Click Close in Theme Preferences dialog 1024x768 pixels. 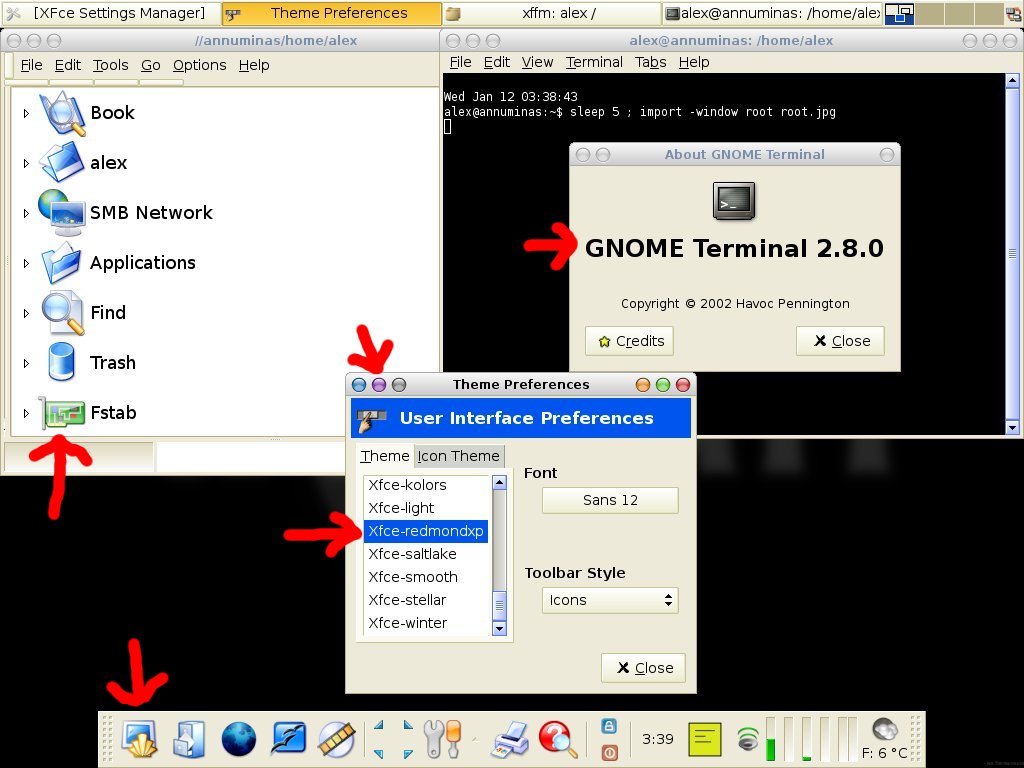(x=643, y=668)
